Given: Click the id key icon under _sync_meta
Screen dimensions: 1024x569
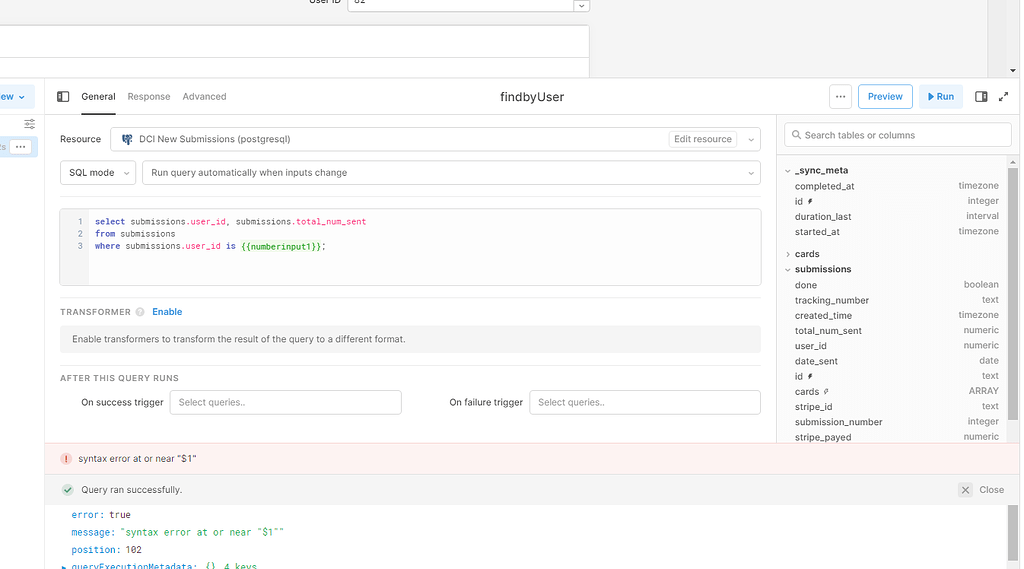Looking at the screenshot, I should [810, 201].
